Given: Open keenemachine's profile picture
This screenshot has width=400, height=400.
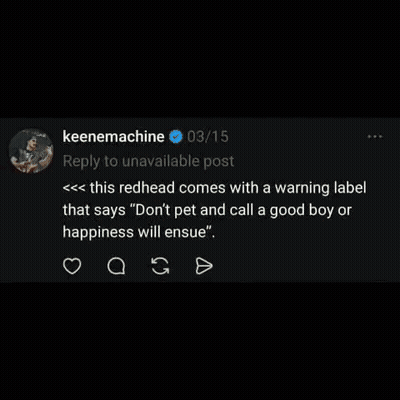Looking at the screenshot, I should click(x=31, y=151).
